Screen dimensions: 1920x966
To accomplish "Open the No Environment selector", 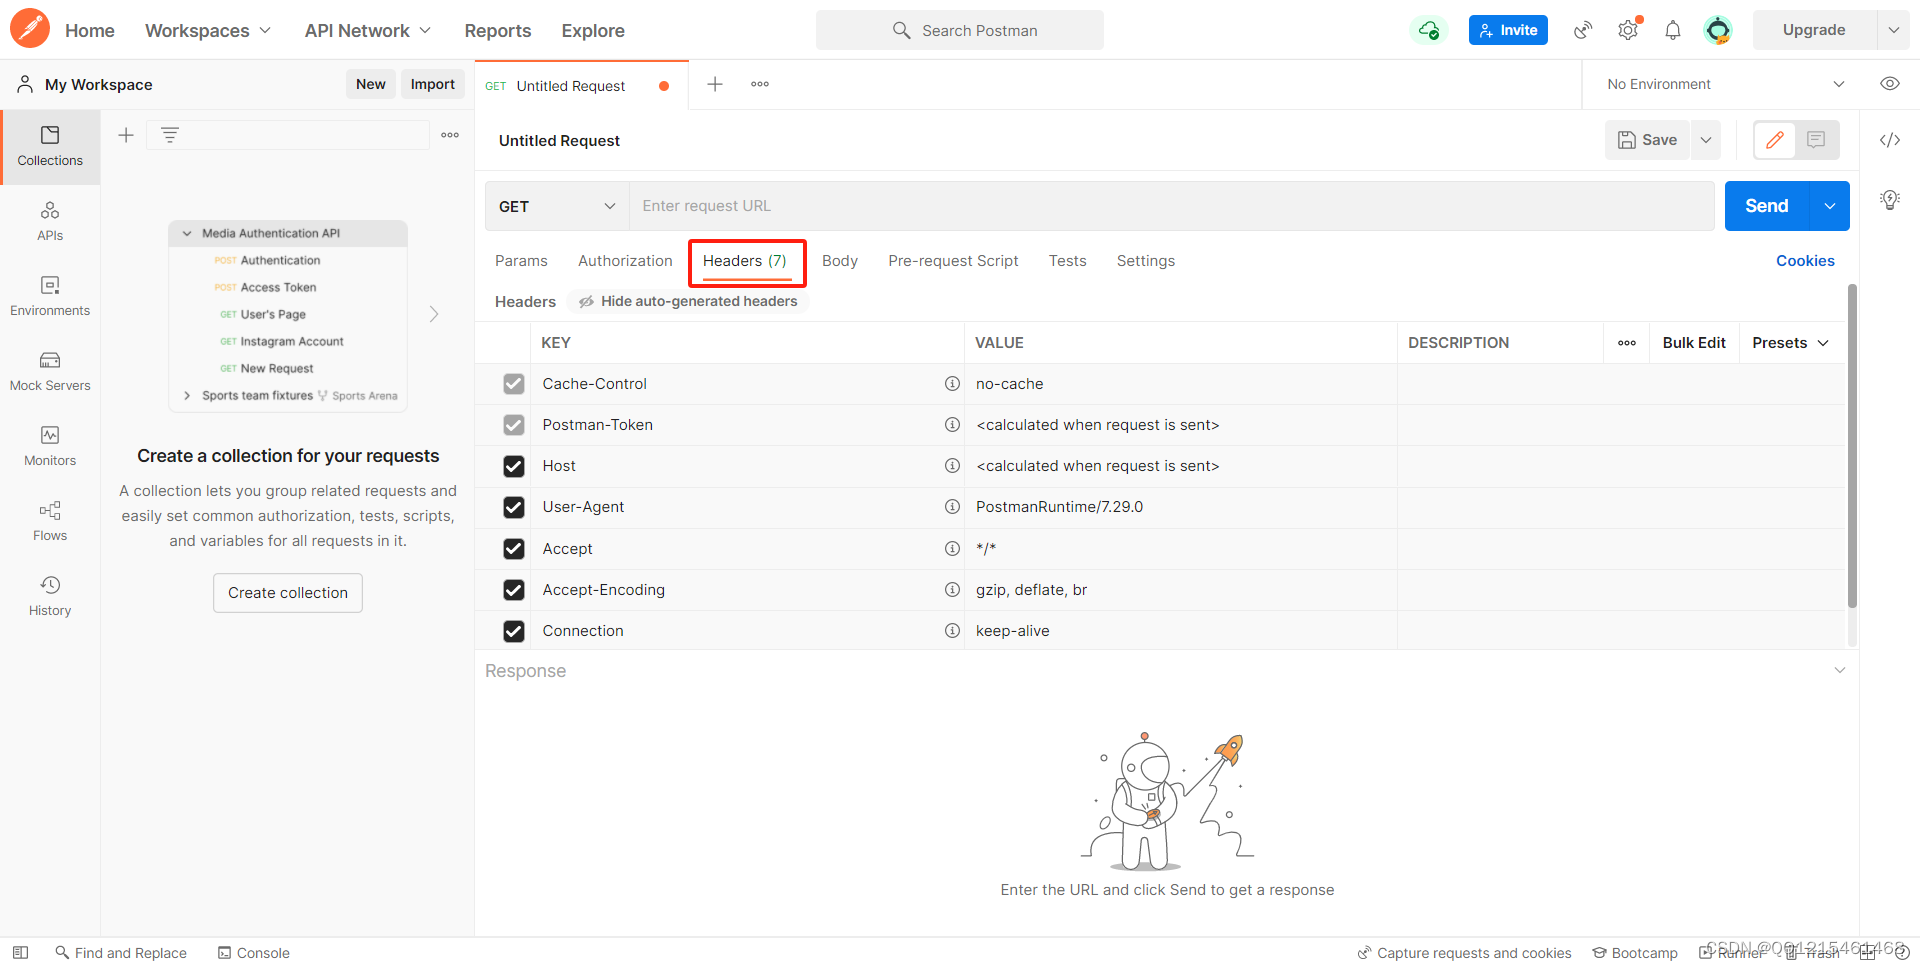I will point(1726,84).
